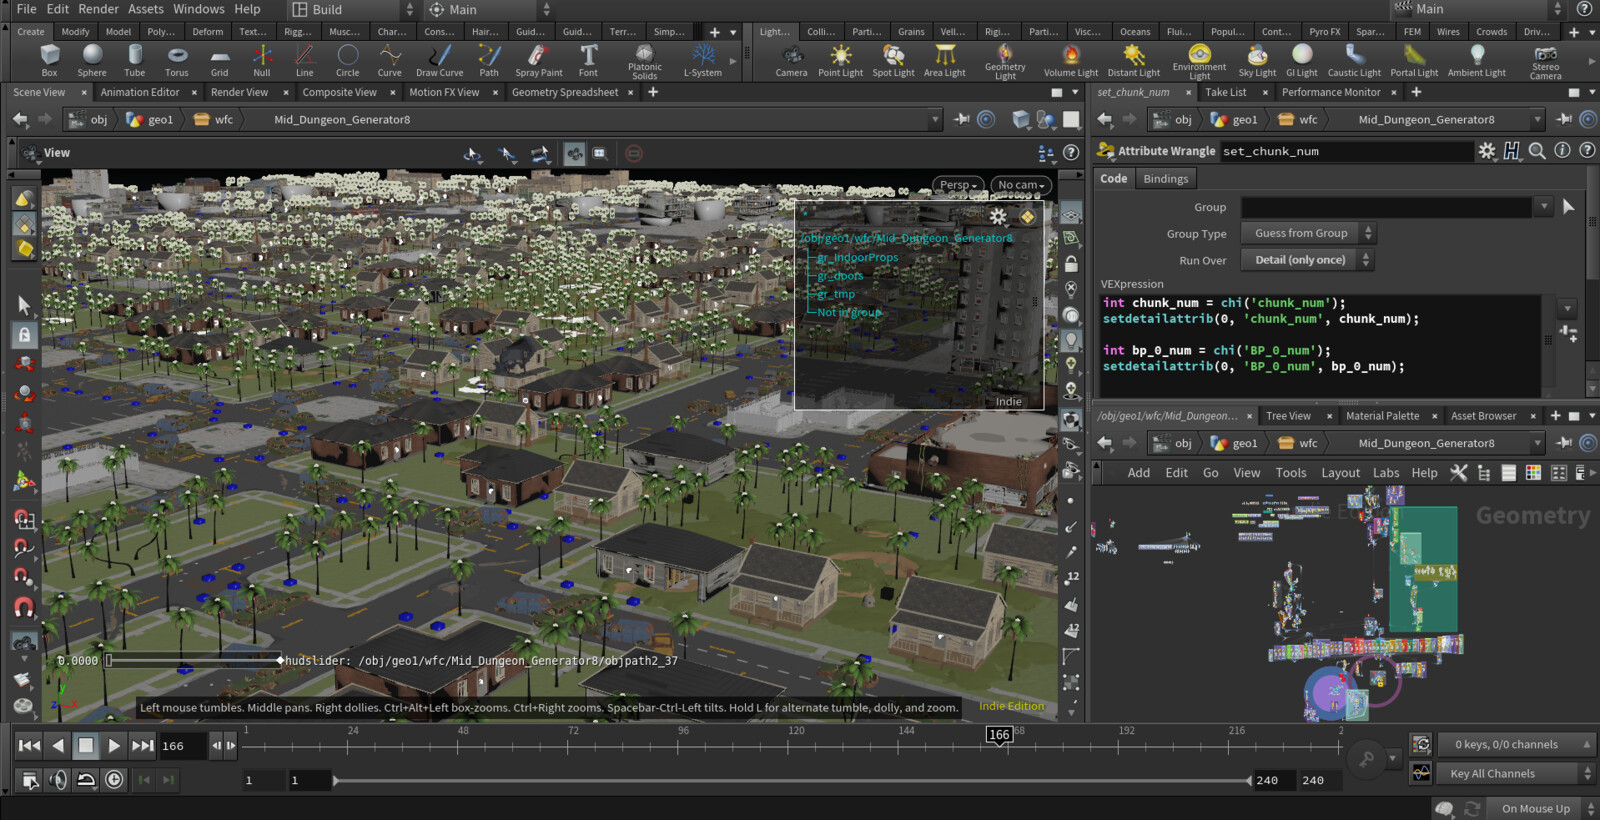Click the current frame number field
Viewport: 1600px width, 820px height.
click(x=181, y=746)
